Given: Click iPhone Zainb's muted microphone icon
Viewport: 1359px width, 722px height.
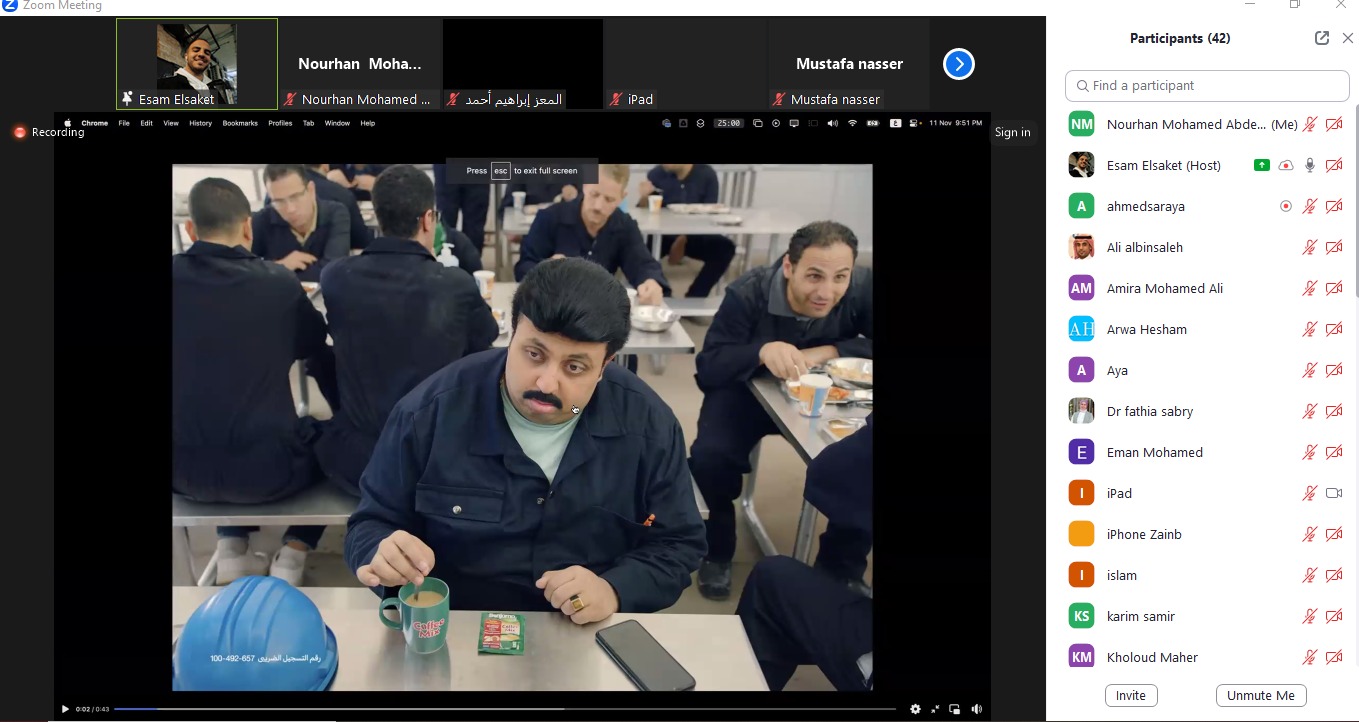Looking at the screenshot, I should 1309,534.
